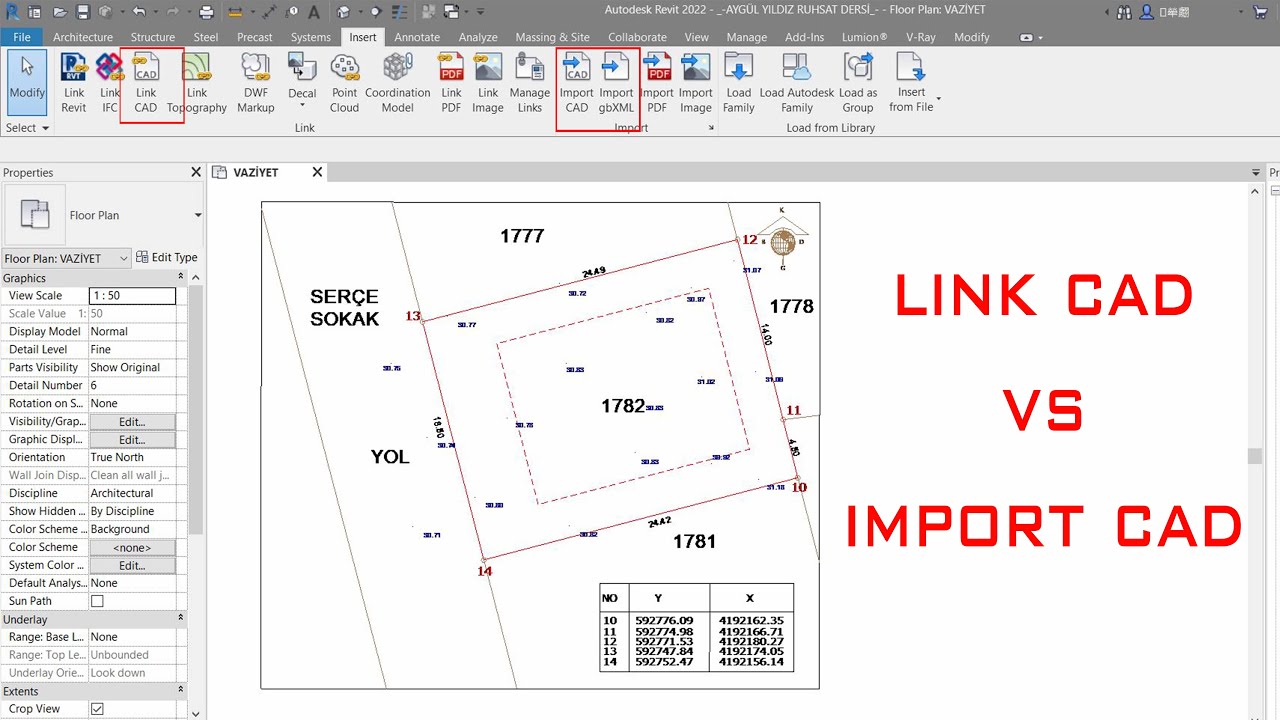This screenshot has height=720, width=1280.
Task: Toggle the Crop View checkbox
Action: [x=97, y=709]
